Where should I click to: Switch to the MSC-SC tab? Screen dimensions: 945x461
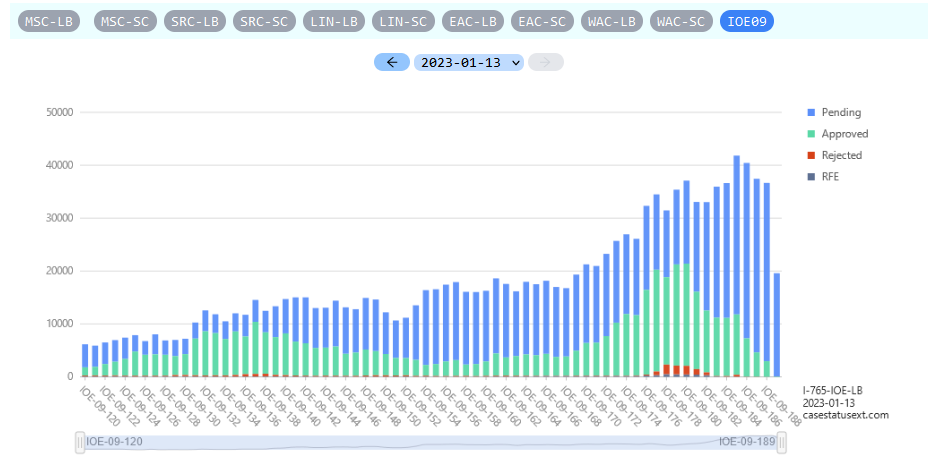(125, 21)
